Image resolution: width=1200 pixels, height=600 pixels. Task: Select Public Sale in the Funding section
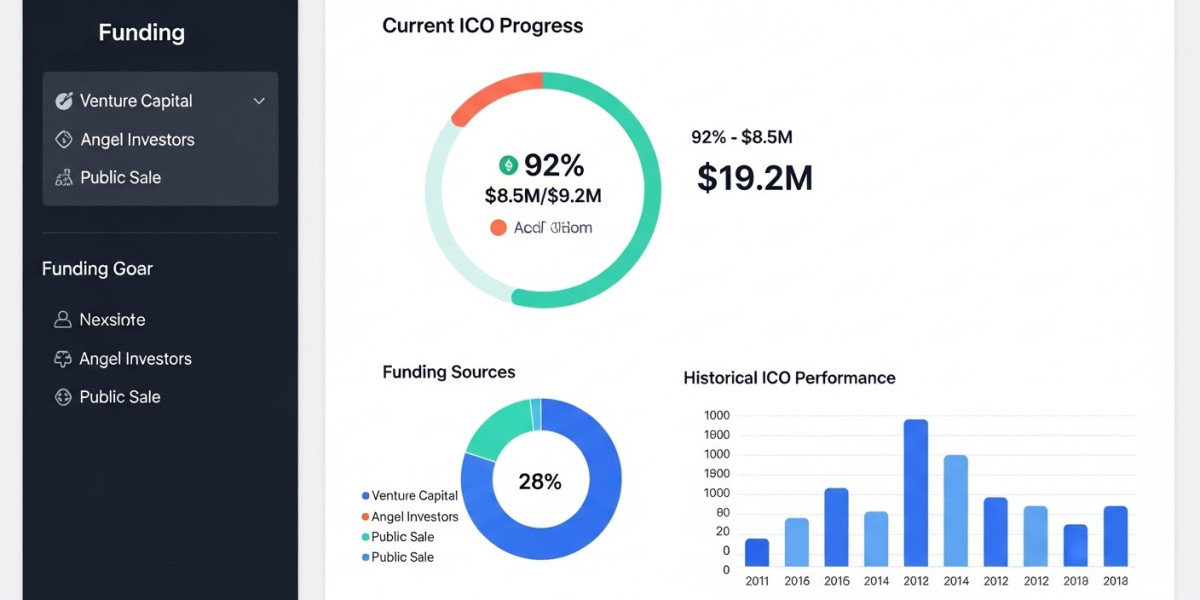120,178
